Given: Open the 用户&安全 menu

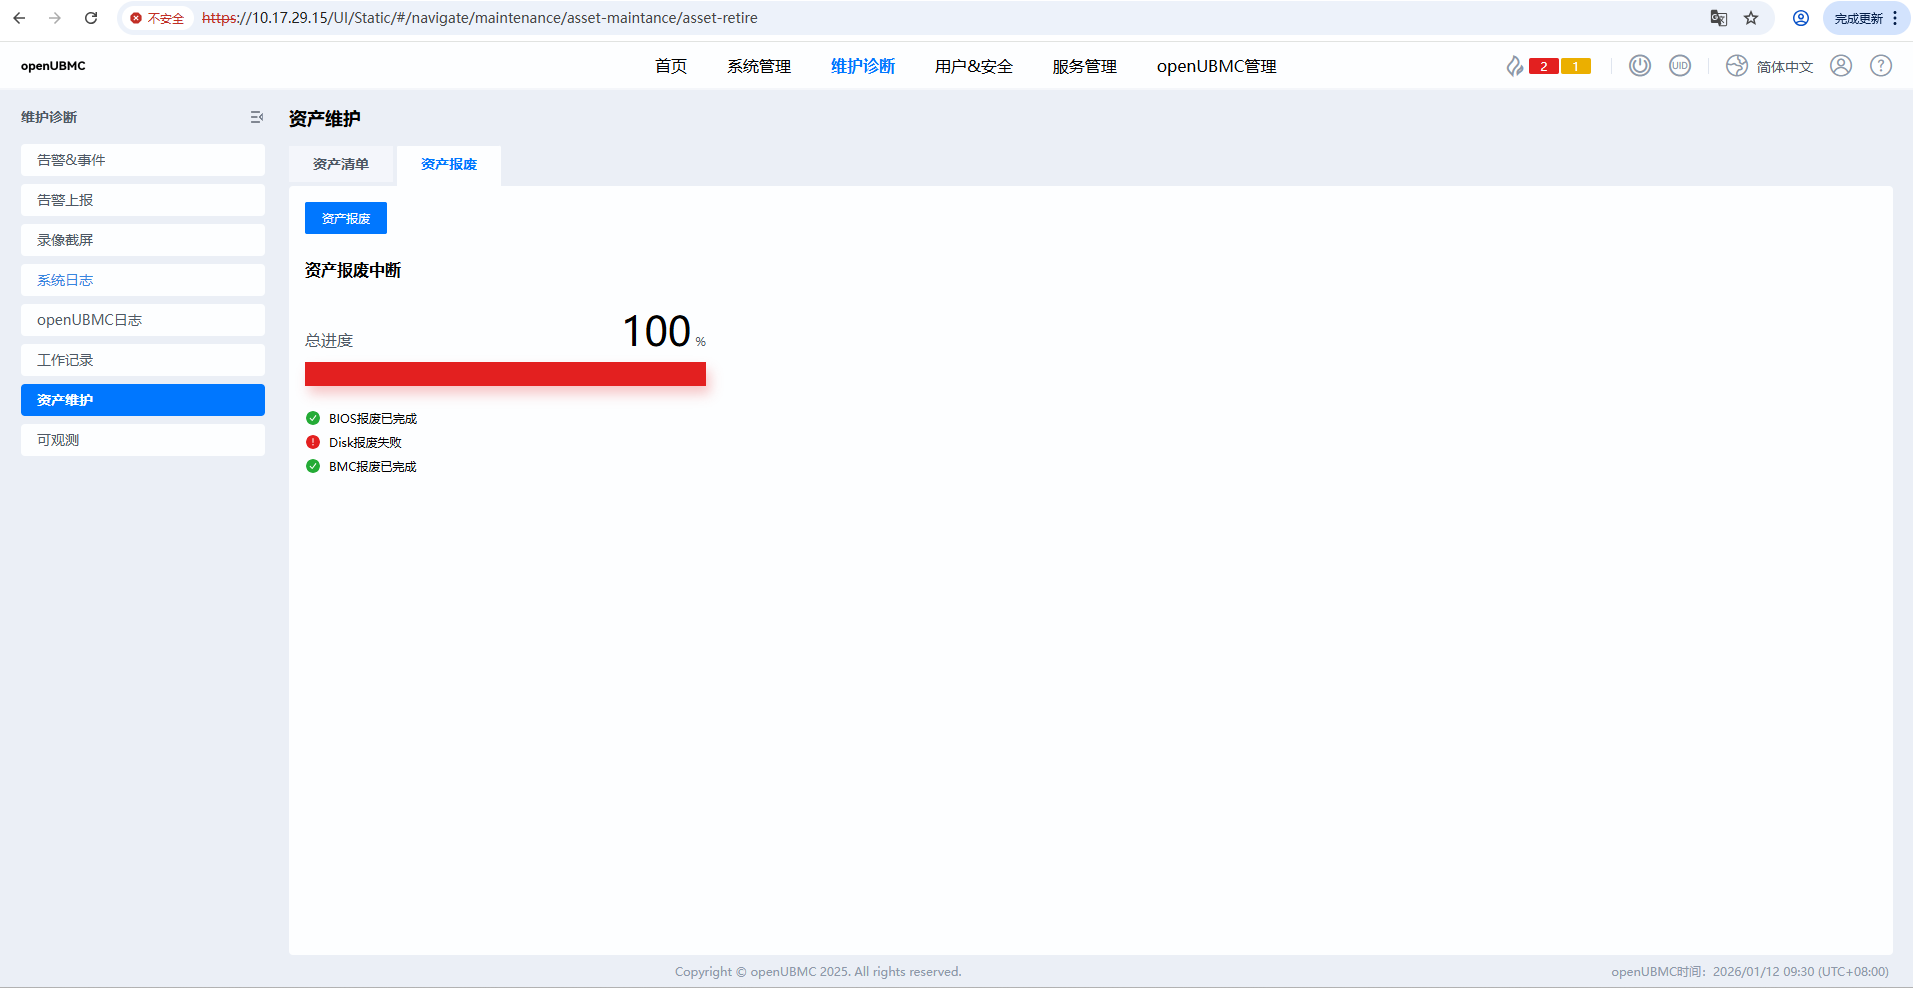Looking at the screenshot, I should point(972,66).
